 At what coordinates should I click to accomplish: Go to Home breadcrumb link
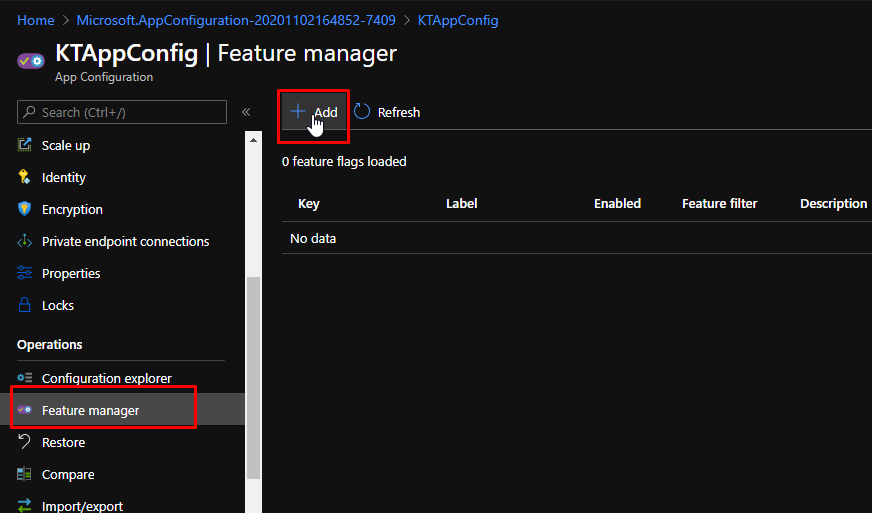coord(36,21)
